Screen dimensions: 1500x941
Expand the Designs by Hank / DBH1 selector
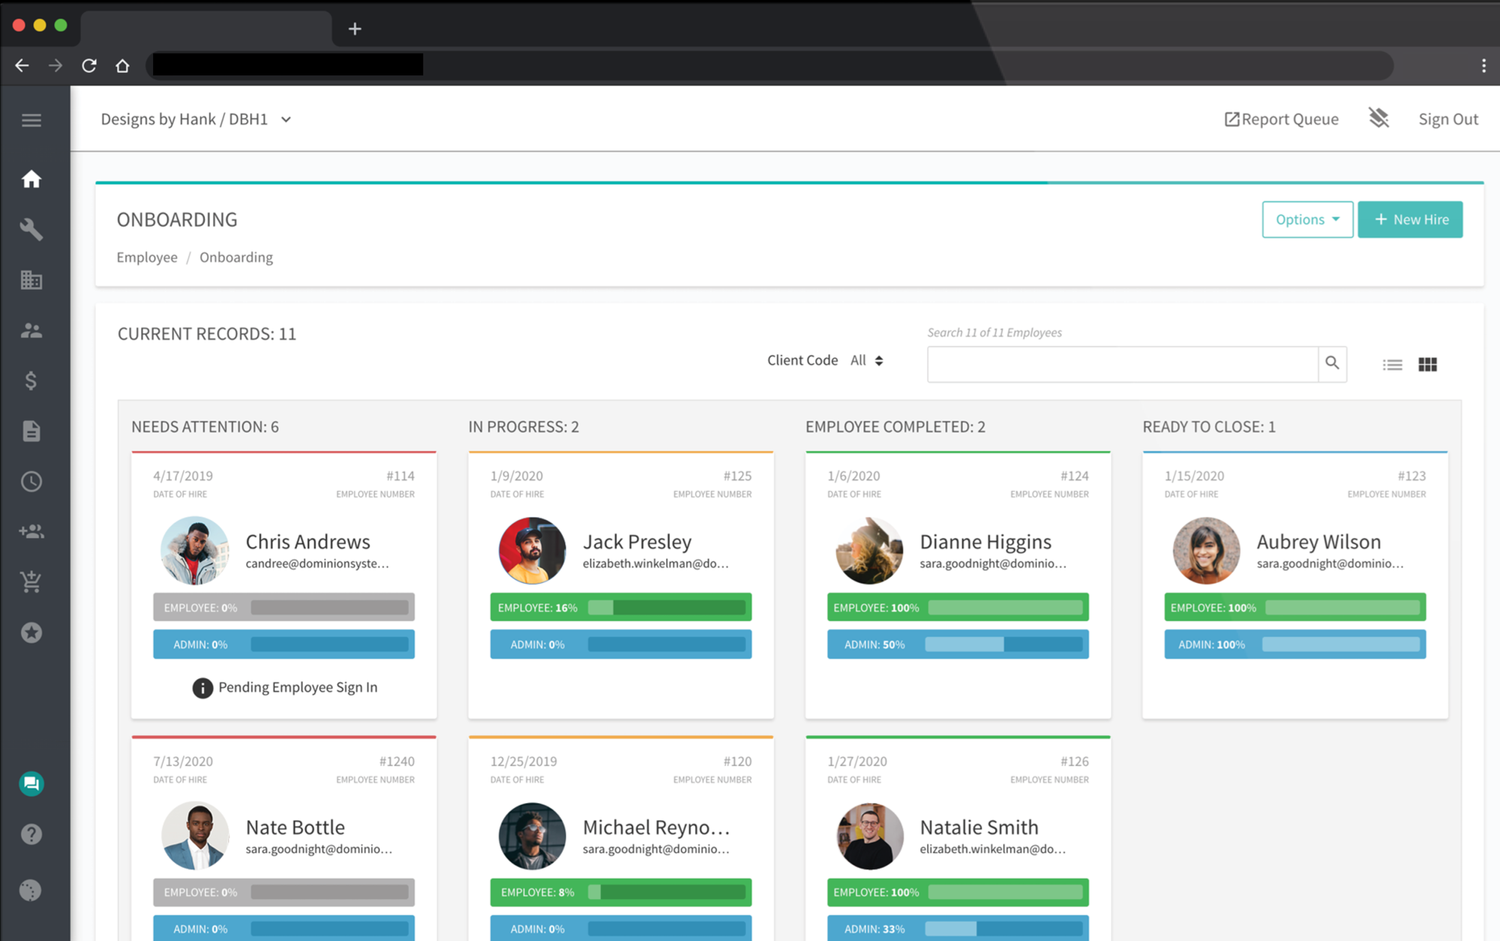[196, 119]
